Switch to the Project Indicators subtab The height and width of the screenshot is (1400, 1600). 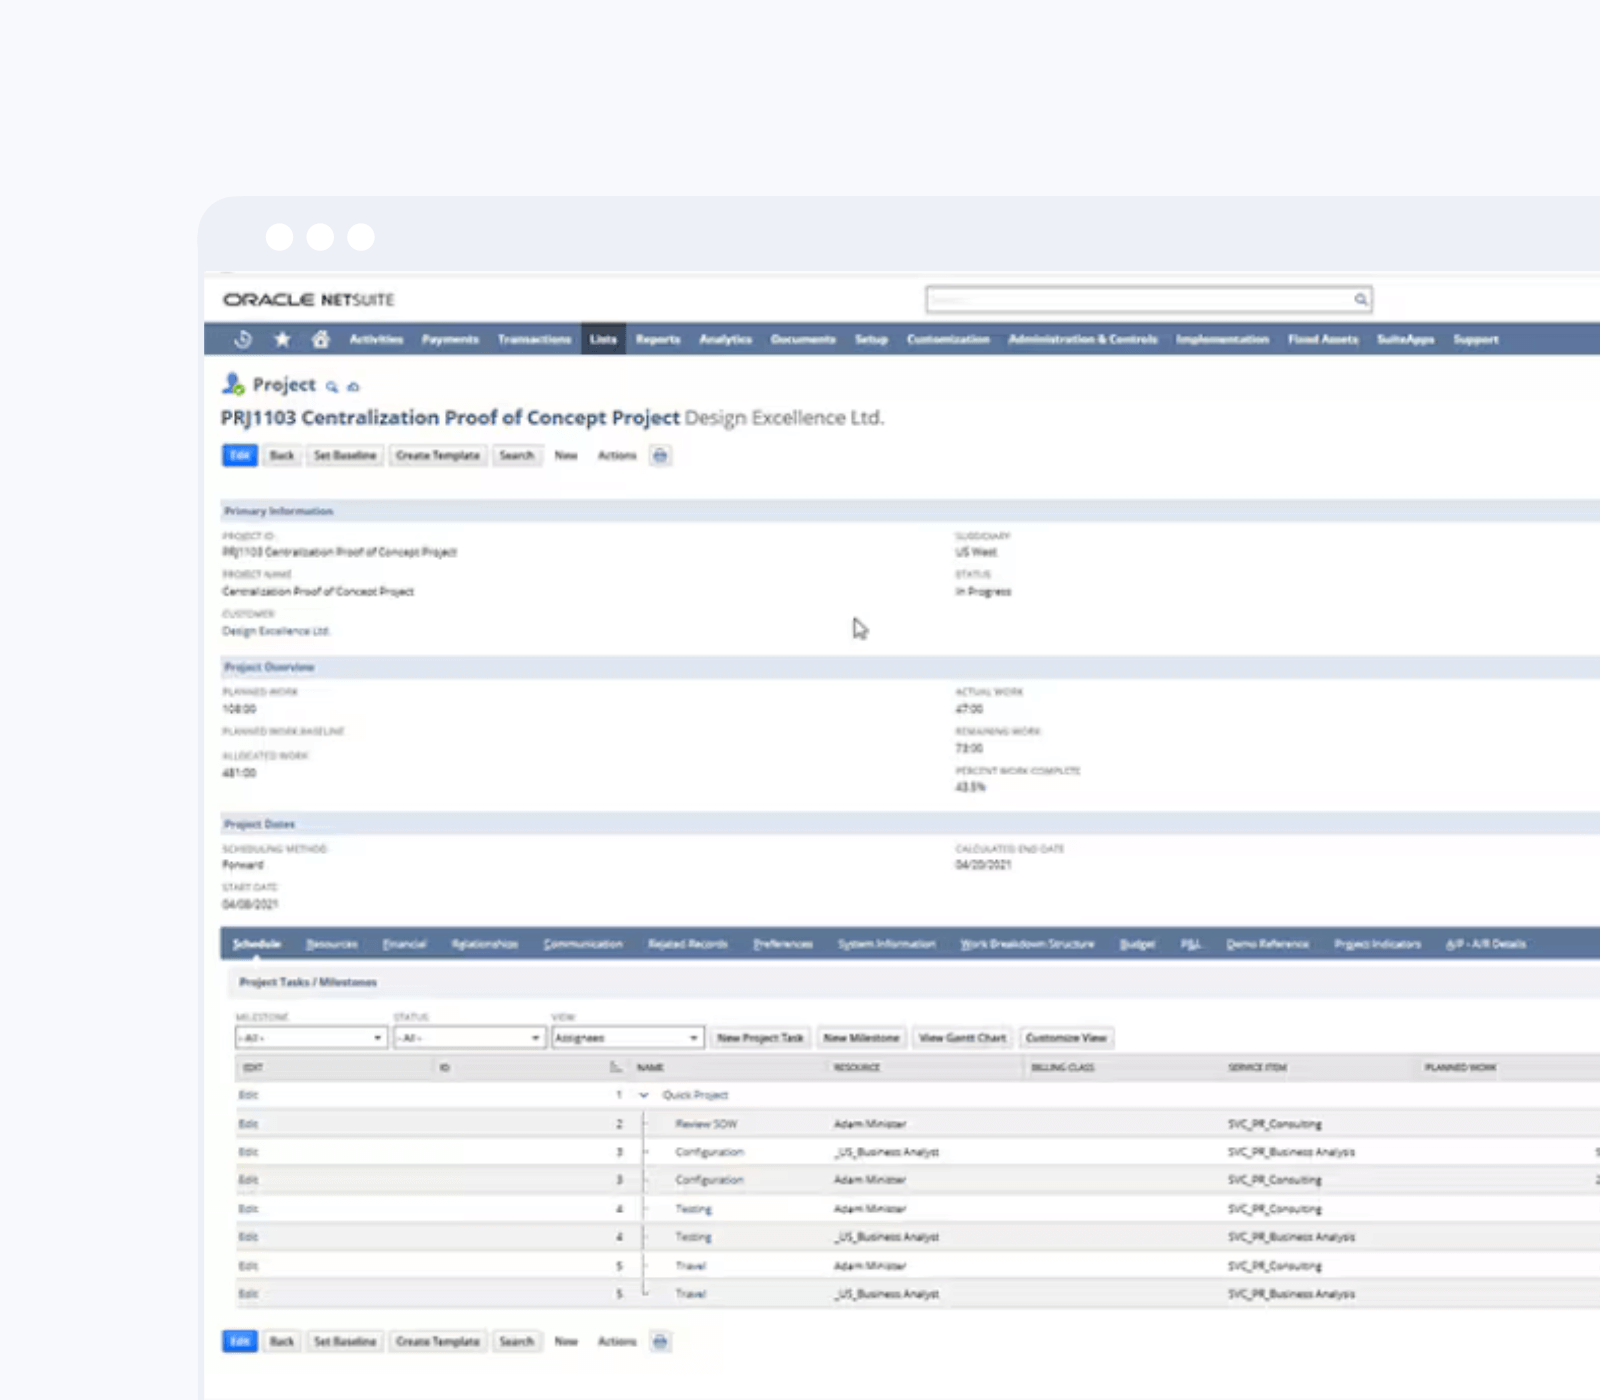(1378, 944)
